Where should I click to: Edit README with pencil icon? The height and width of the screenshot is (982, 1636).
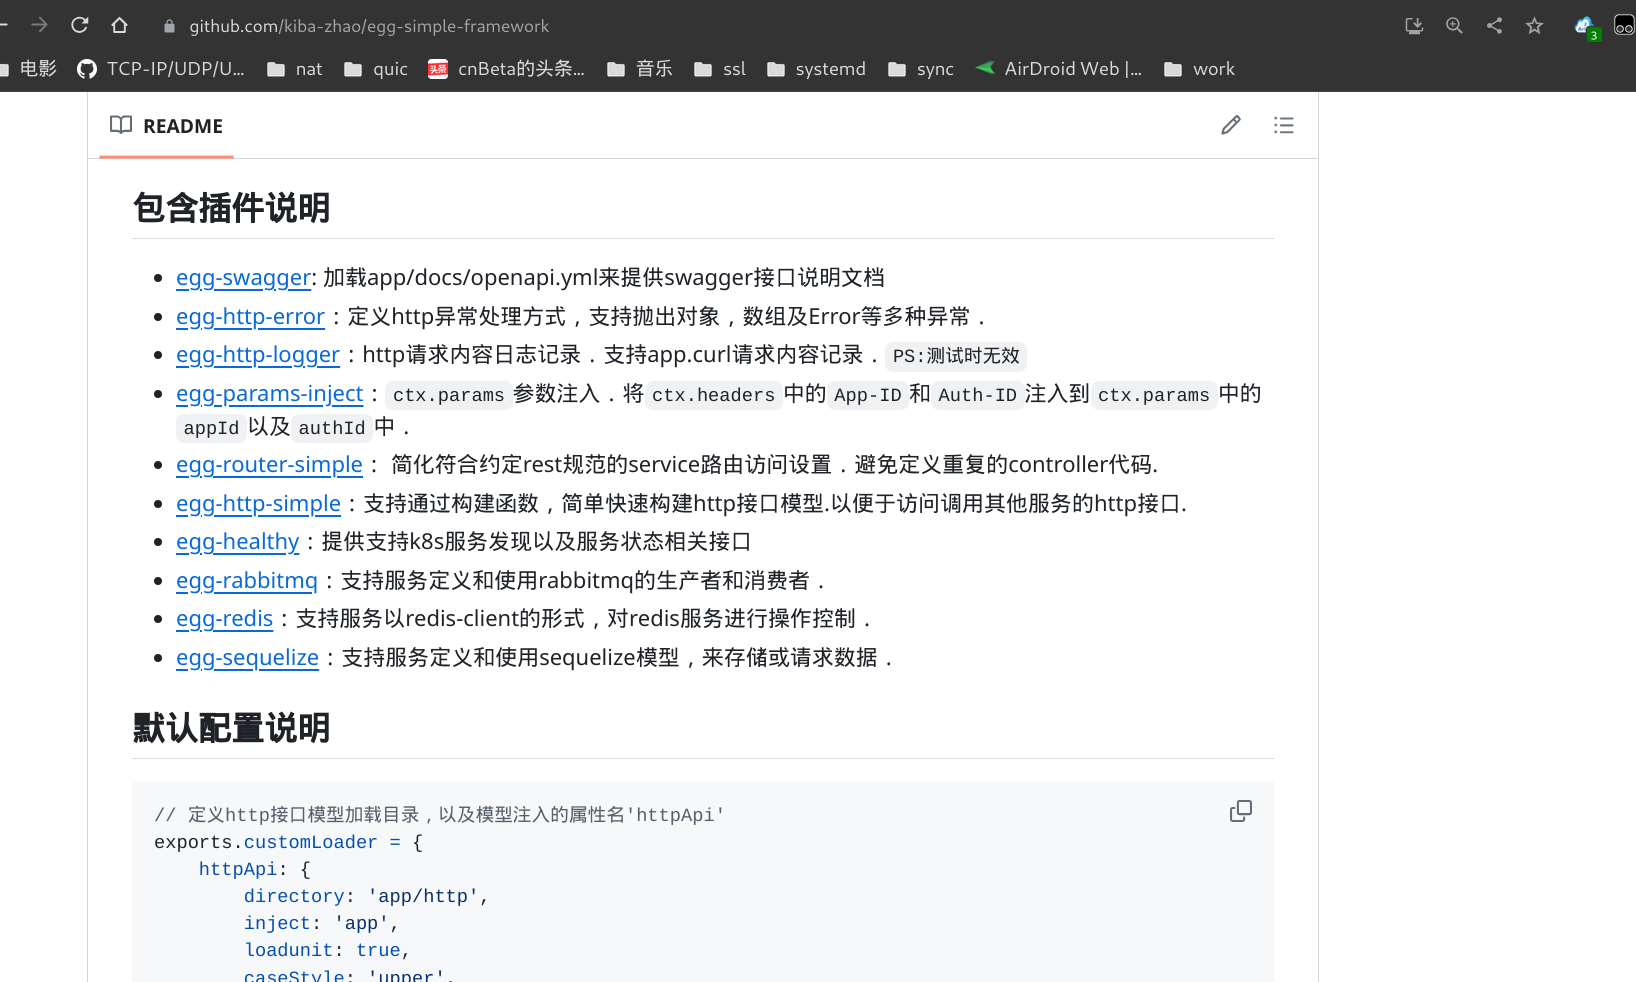click(x=1231, y=125)
